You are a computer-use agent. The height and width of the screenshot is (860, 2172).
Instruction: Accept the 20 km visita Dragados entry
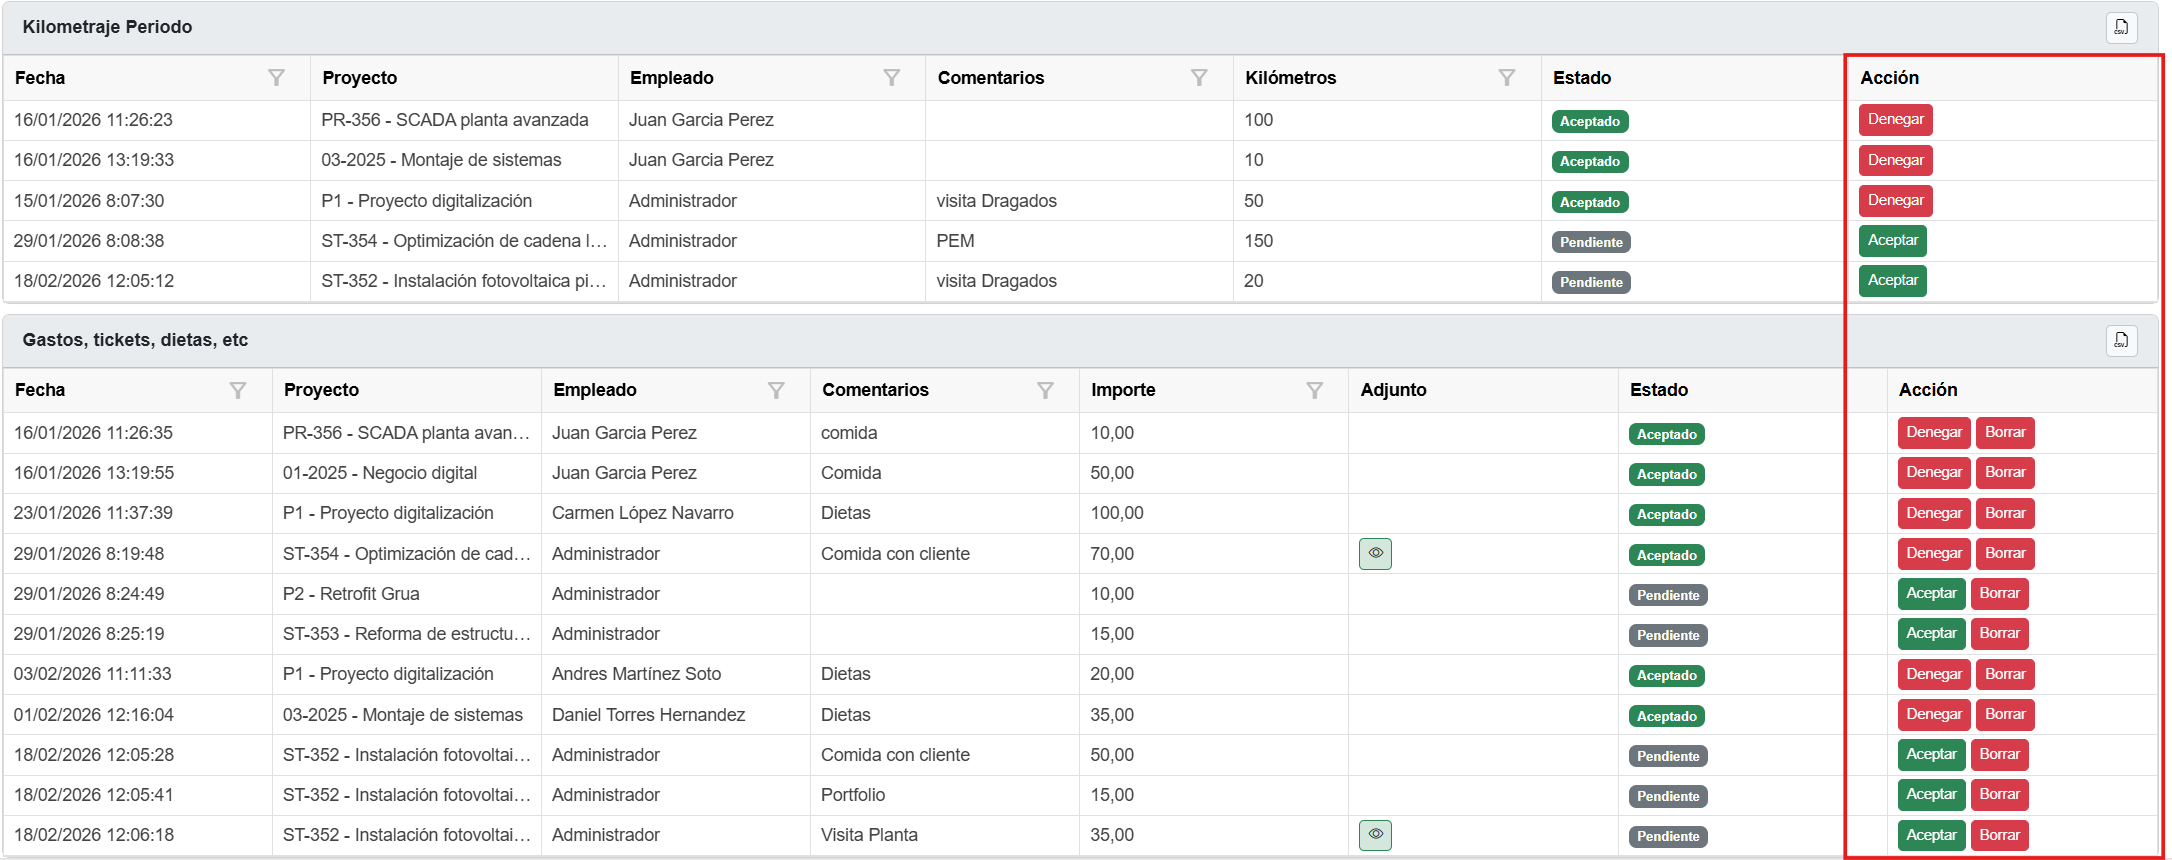click(x=1892, y=281)
